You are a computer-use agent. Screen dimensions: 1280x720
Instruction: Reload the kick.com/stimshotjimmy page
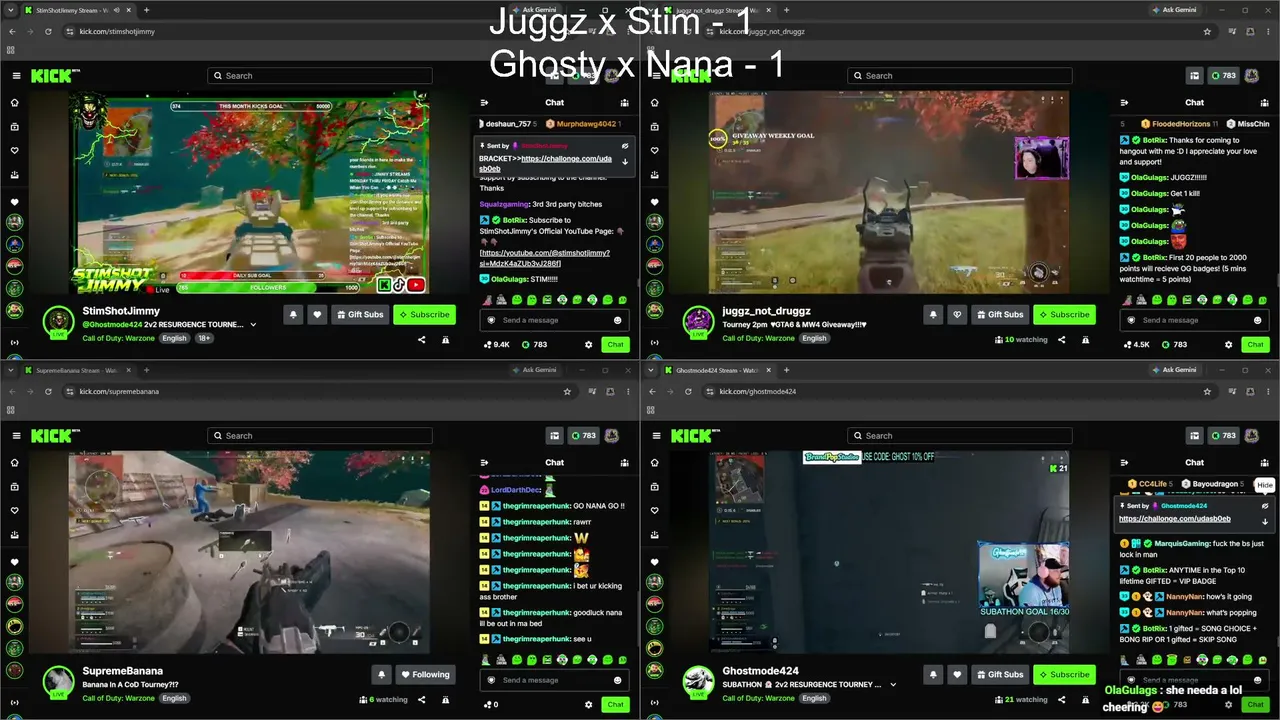pos(48,31)
